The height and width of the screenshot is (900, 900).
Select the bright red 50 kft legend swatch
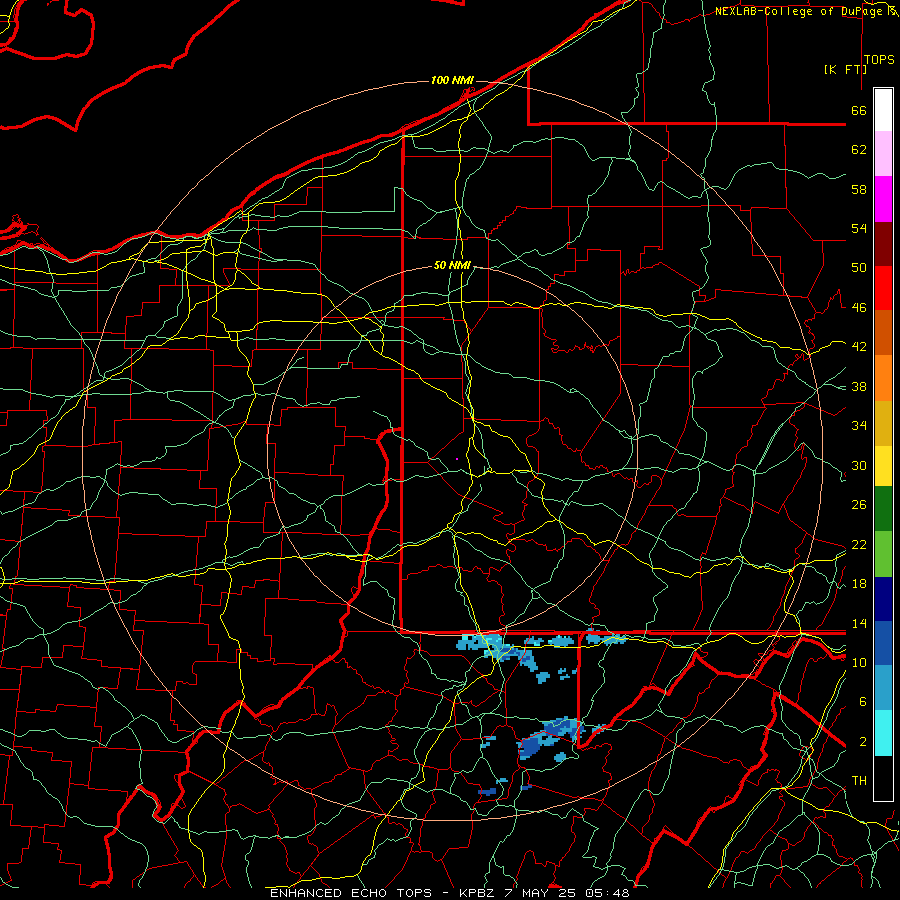click(x=883, y=288)
